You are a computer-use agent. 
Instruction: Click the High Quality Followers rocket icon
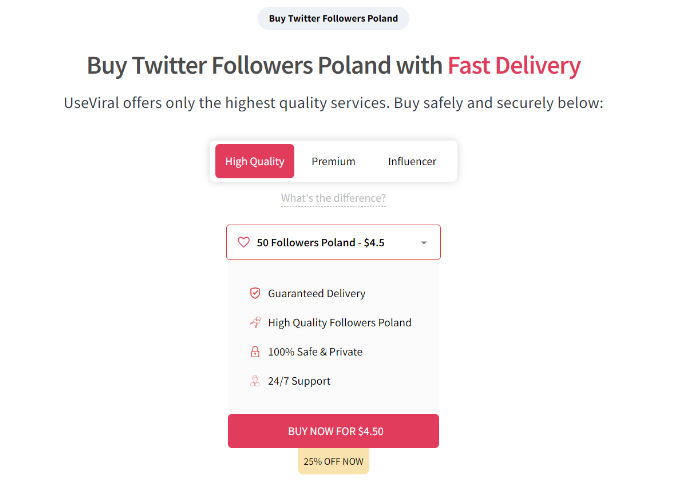(x=255, y=322)
